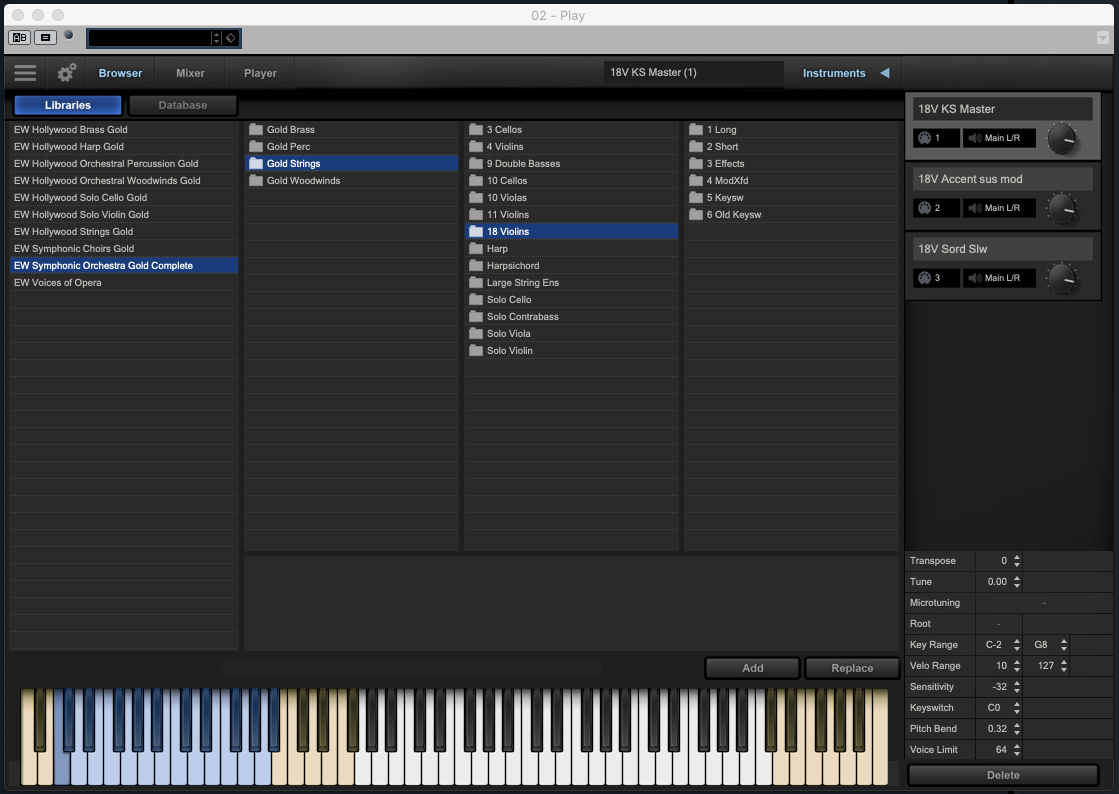Image resolution: width=1119 pixels, height=794 pixels.
Task: Click the 11 Violins folder icon
Action: click(x=476, y=215)
